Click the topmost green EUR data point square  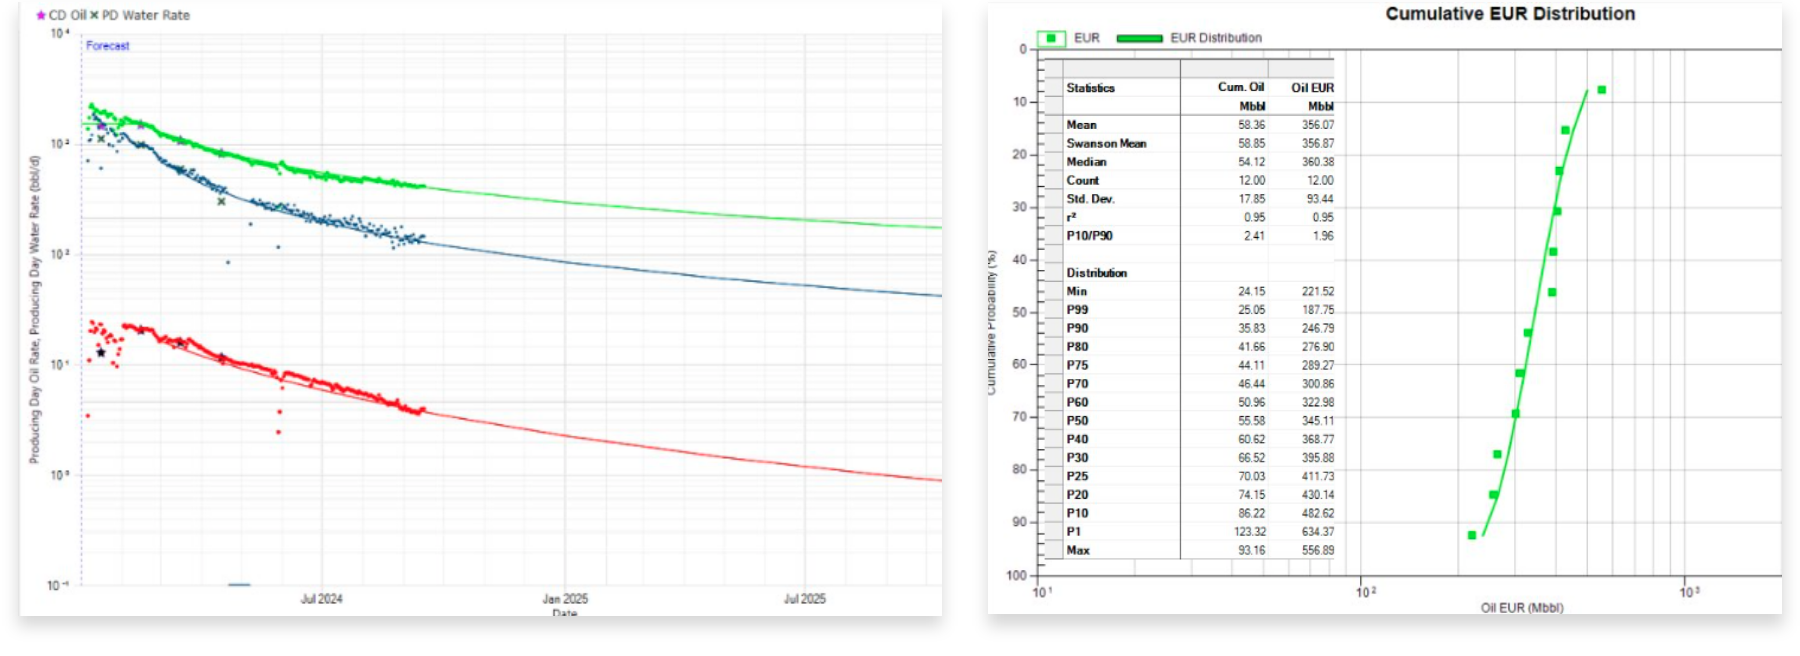1601,90
